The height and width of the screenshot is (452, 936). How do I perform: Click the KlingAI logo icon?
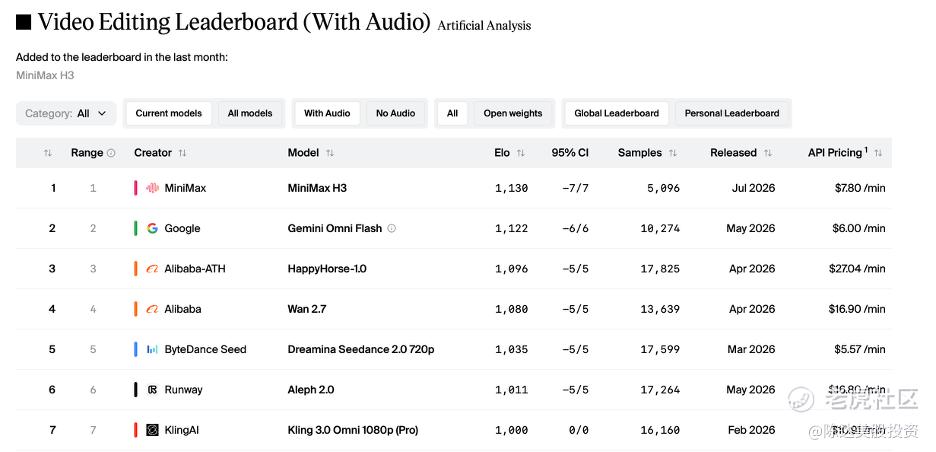click(x=152, y=430)
